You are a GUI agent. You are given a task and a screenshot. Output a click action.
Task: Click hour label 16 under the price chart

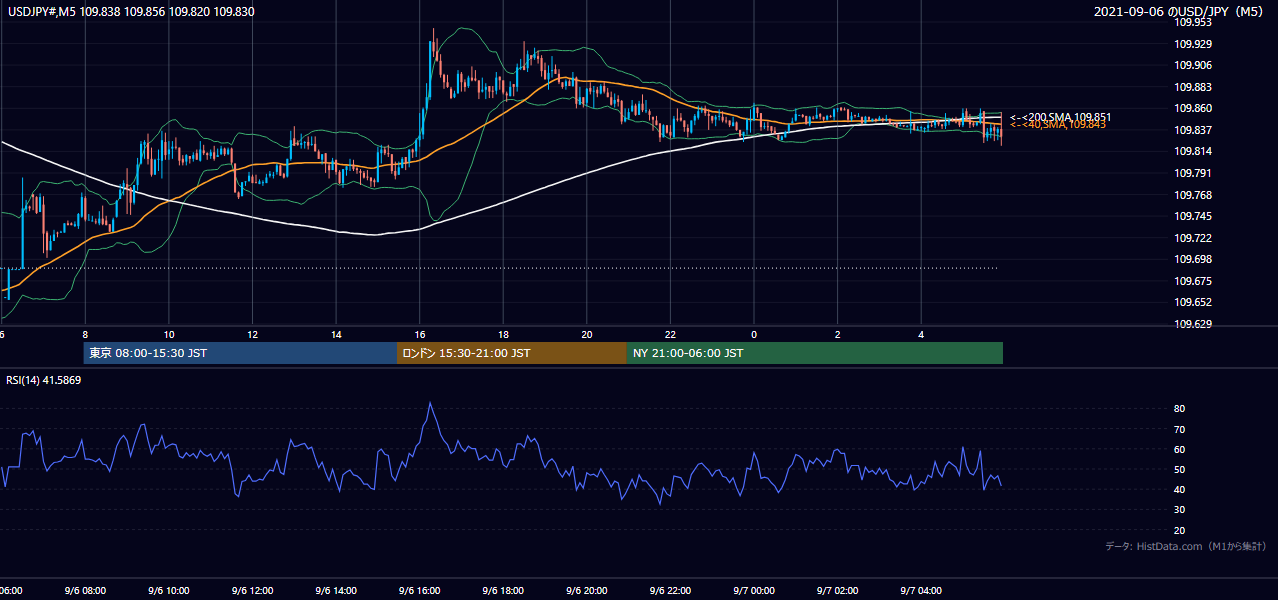[420, 334]
